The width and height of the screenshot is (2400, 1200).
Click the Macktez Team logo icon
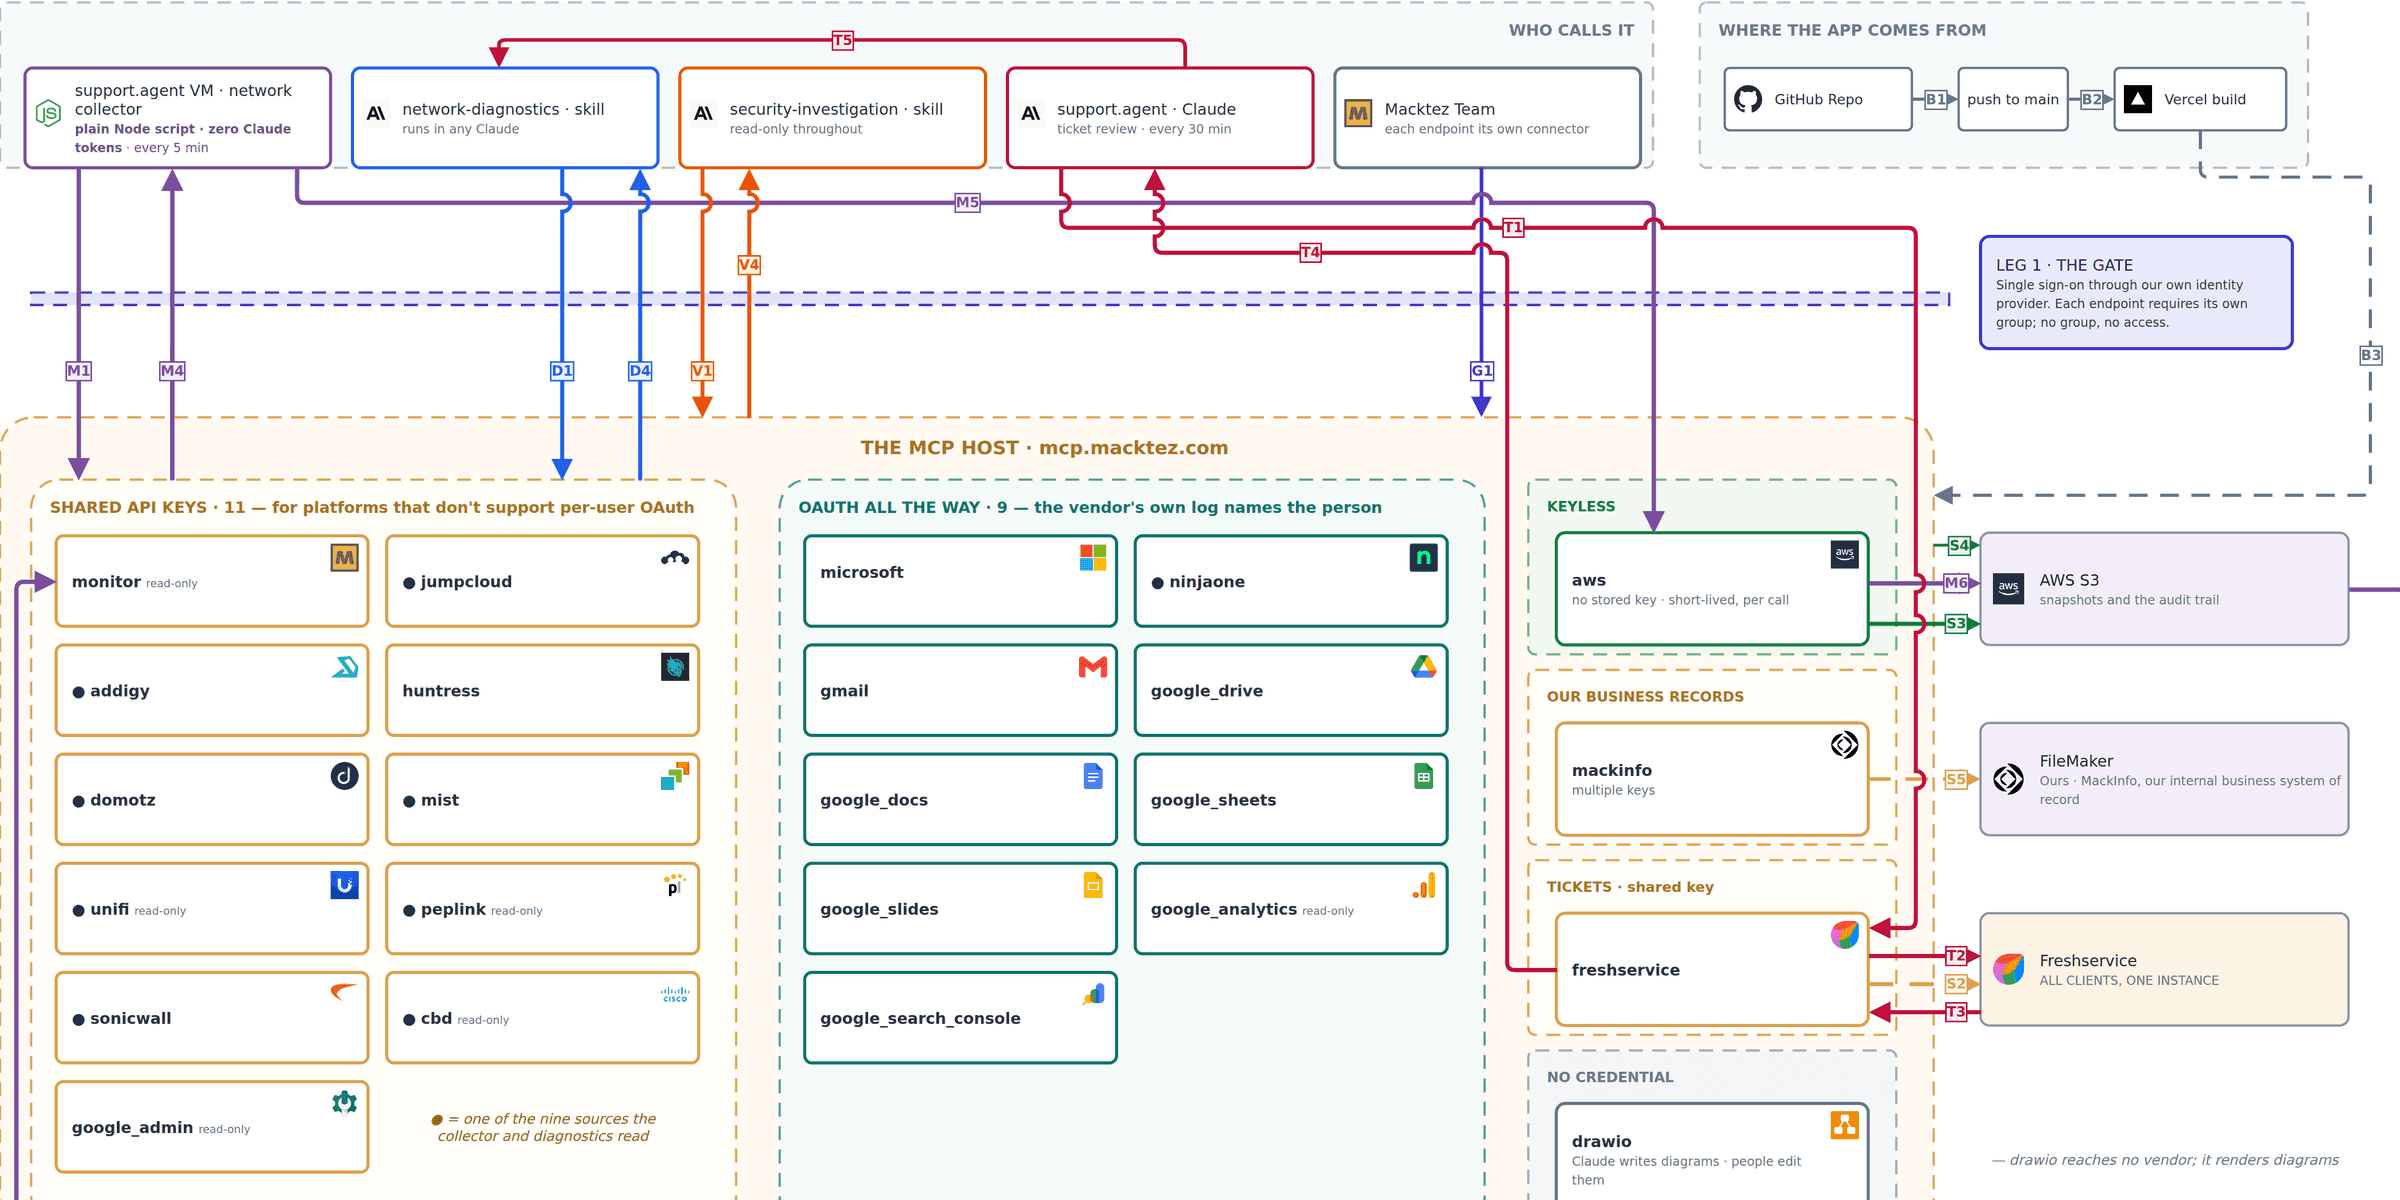[x=1358, y=114]
